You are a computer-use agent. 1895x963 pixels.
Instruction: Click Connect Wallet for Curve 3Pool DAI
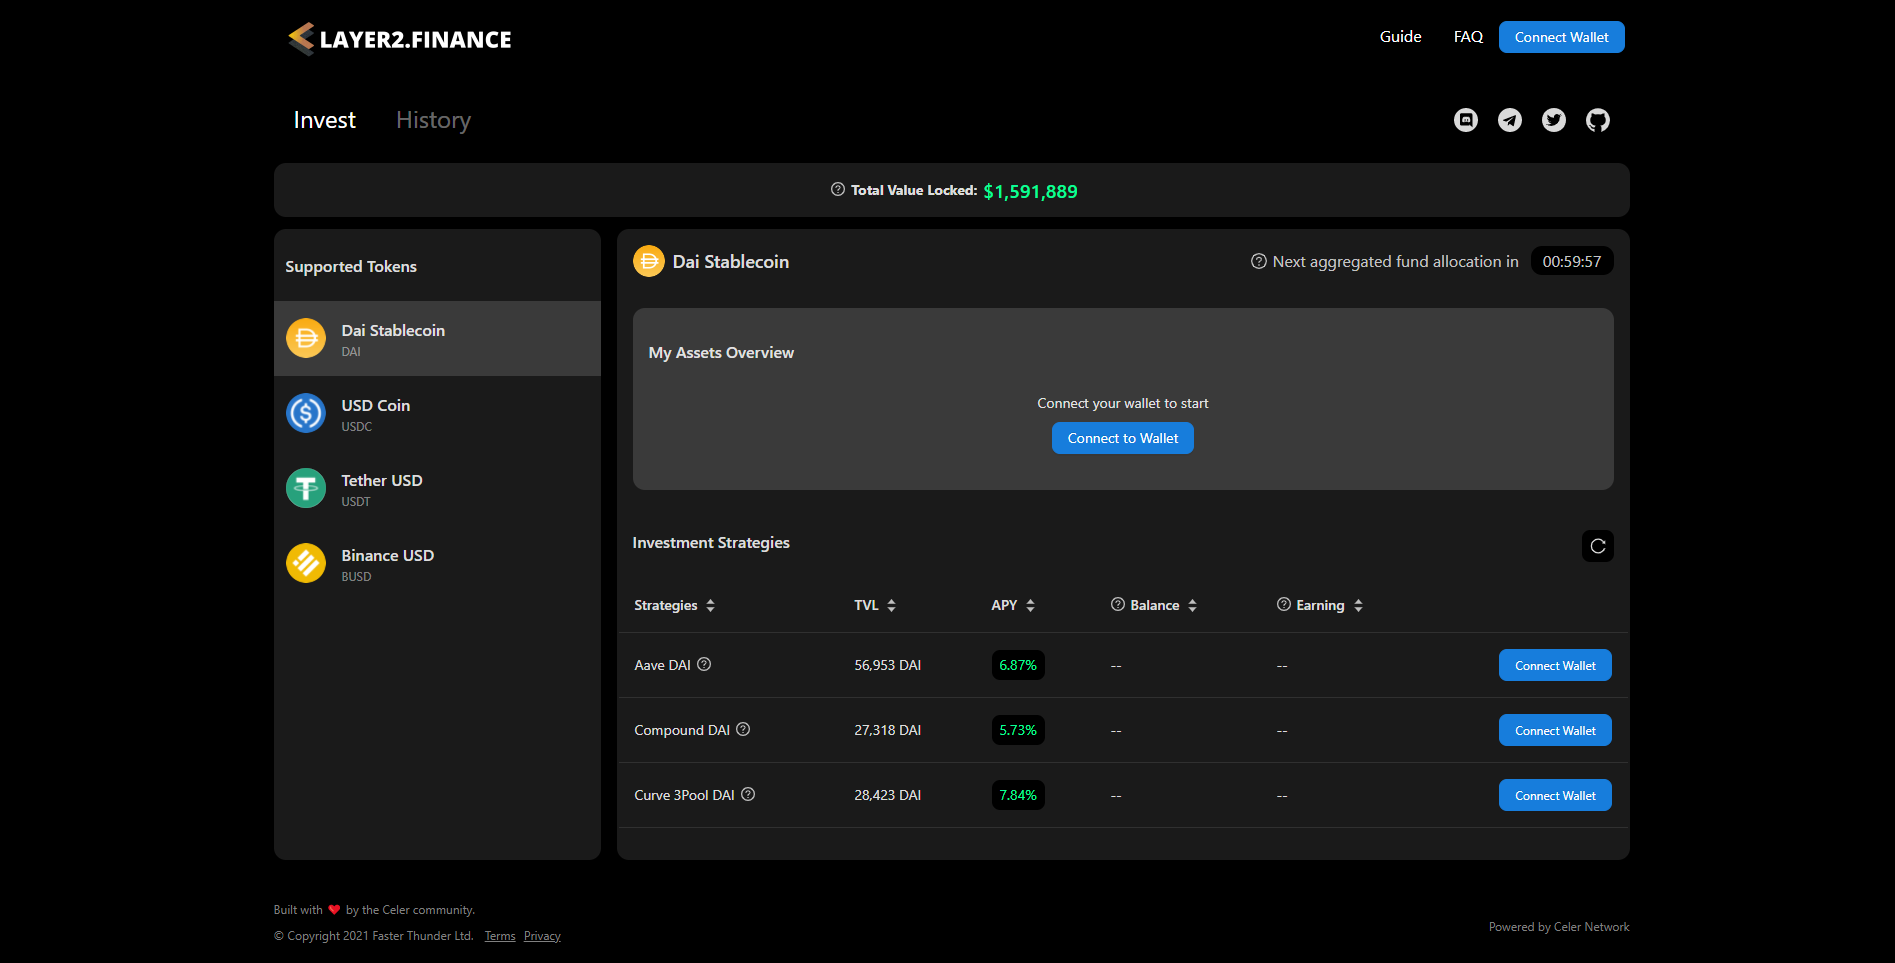click(1555, 795)
